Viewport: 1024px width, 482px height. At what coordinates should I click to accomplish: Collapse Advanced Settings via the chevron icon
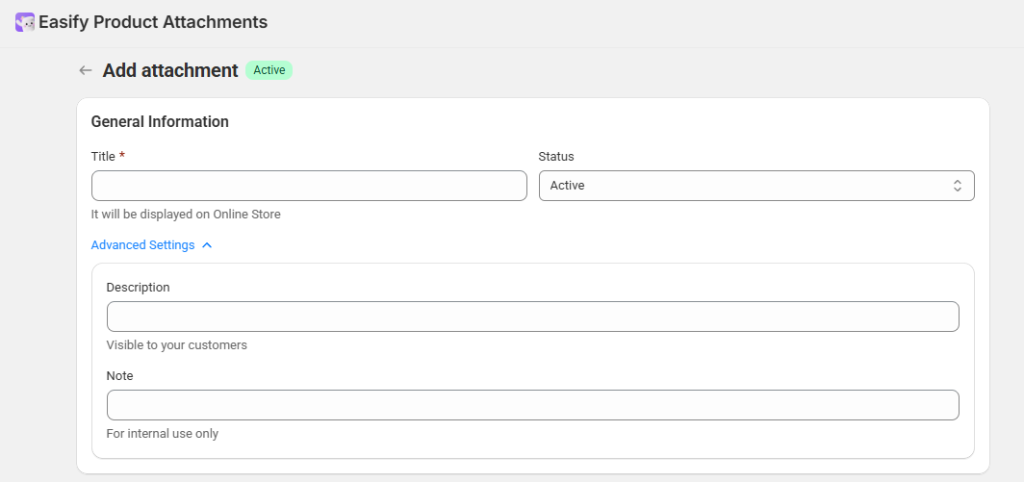[x=207, y=245]
